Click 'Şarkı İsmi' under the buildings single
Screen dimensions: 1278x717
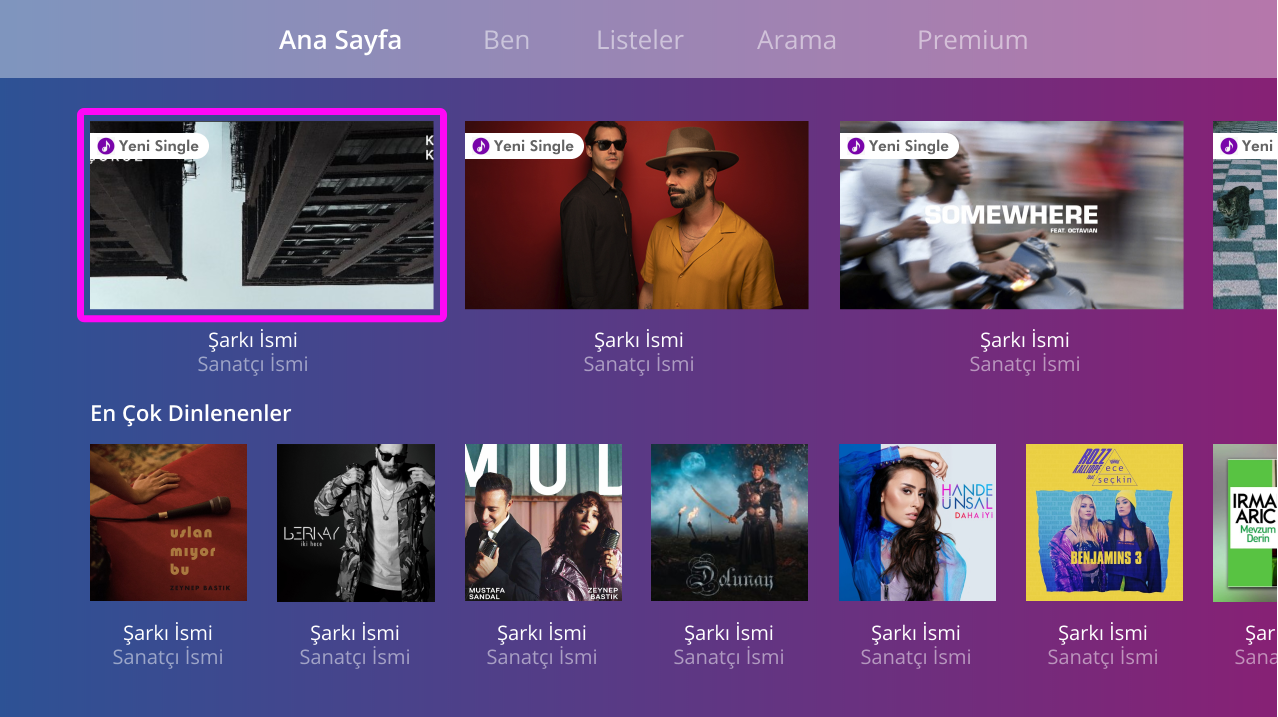click(x=253, y=340)
